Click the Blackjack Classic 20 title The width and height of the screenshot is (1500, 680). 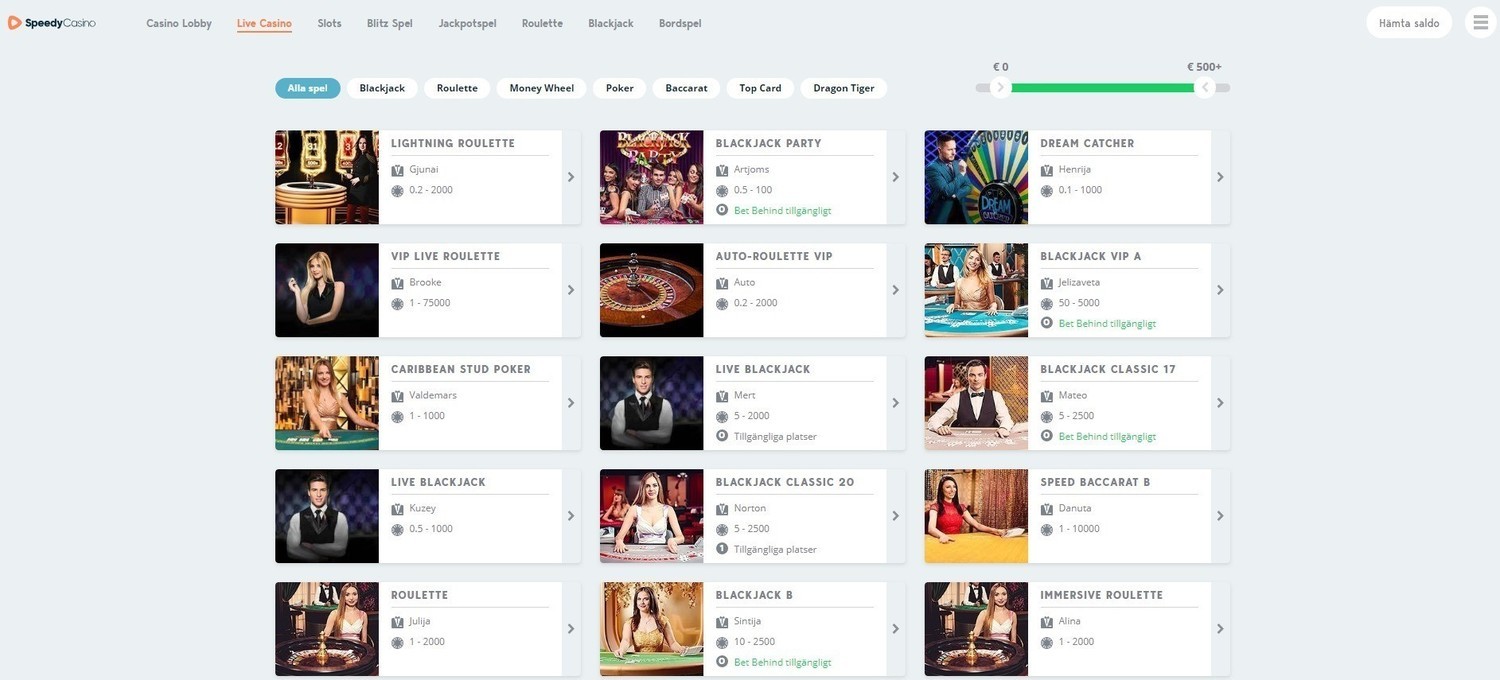pyautogui.click(x=785, y=482)
